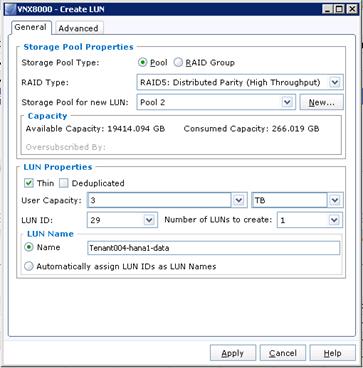Maximize the Create LUN dialog

[339, 9]
